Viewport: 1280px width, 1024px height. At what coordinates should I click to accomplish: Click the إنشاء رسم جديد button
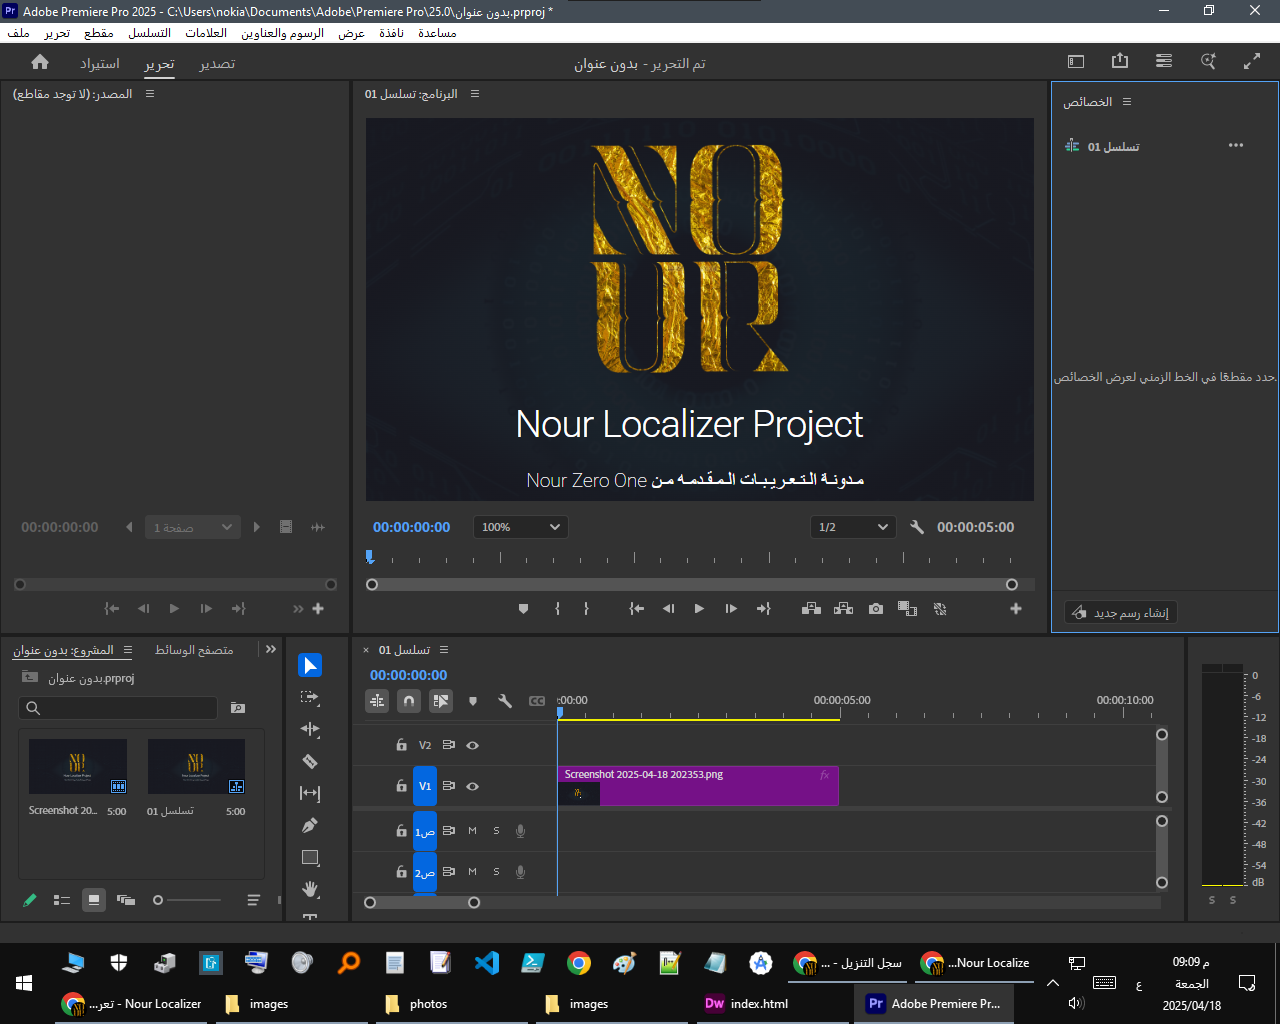(x=1121, y=612)
